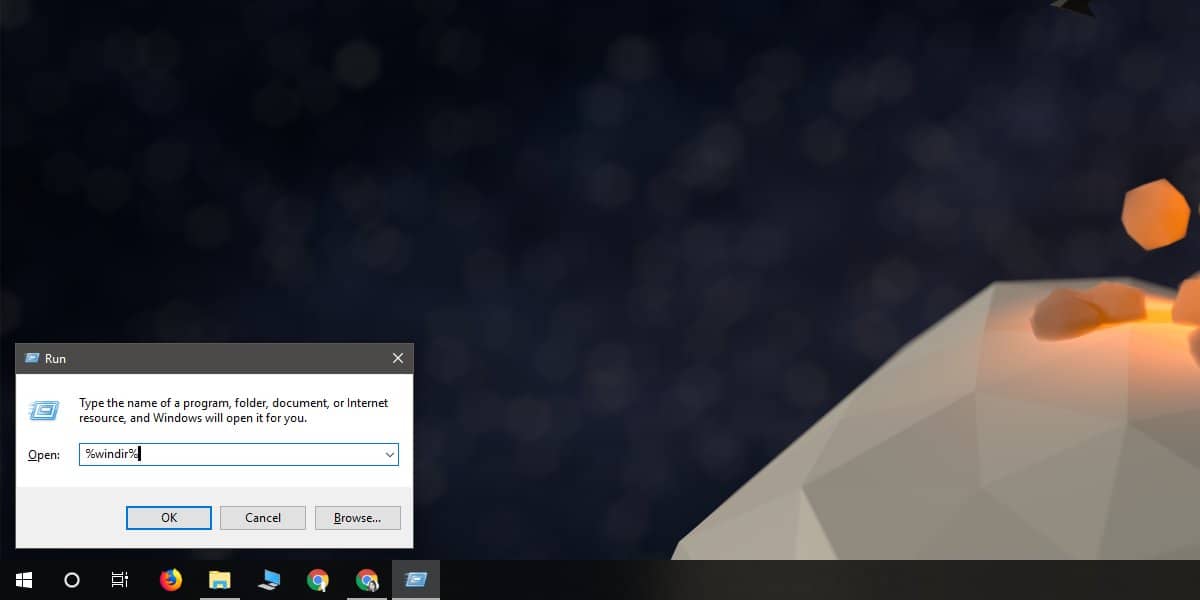The width and height of the screenshot is (1200, 600).
Task: Launch Google Chrome from the taskbar
Action: click(318, 580)
